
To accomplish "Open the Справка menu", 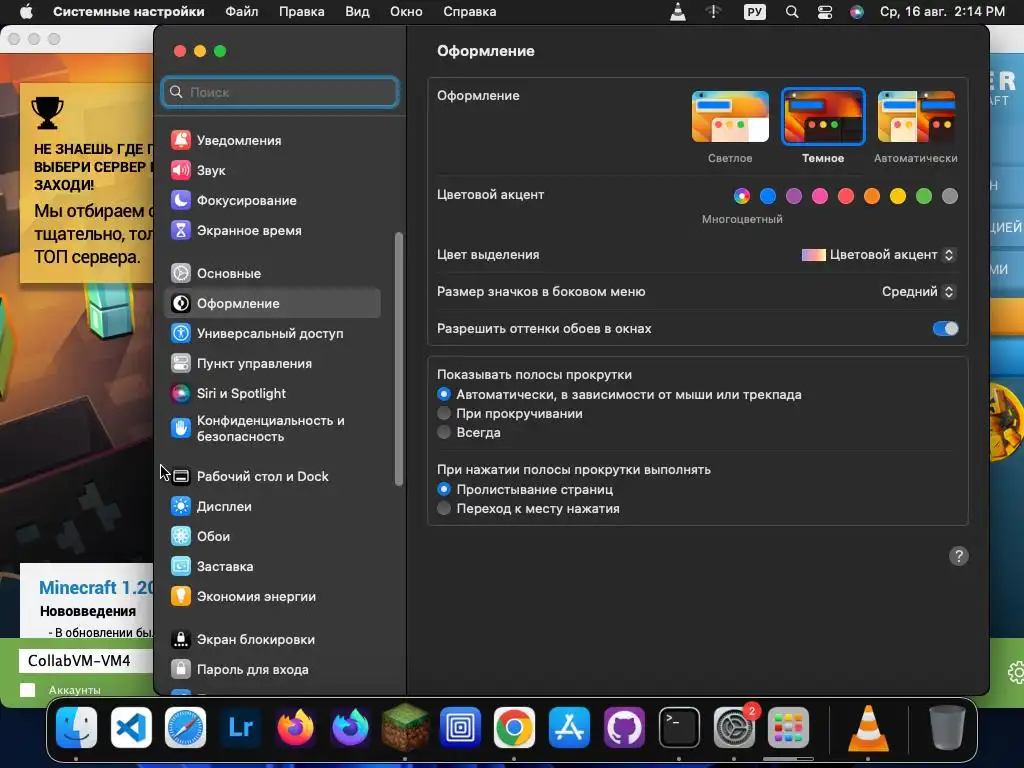I will [470, 12].
